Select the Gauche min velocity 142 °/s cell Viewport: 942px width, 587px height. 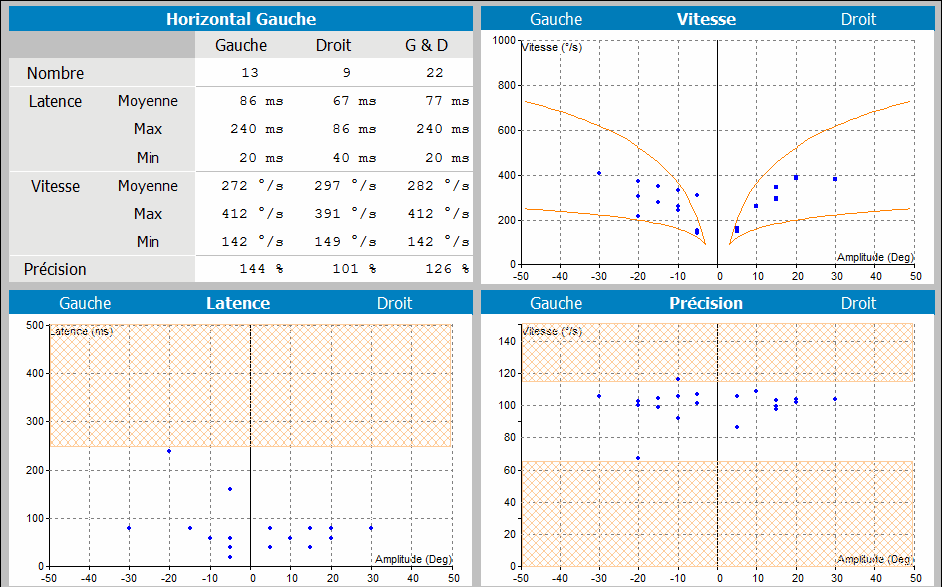click(249, 242)
